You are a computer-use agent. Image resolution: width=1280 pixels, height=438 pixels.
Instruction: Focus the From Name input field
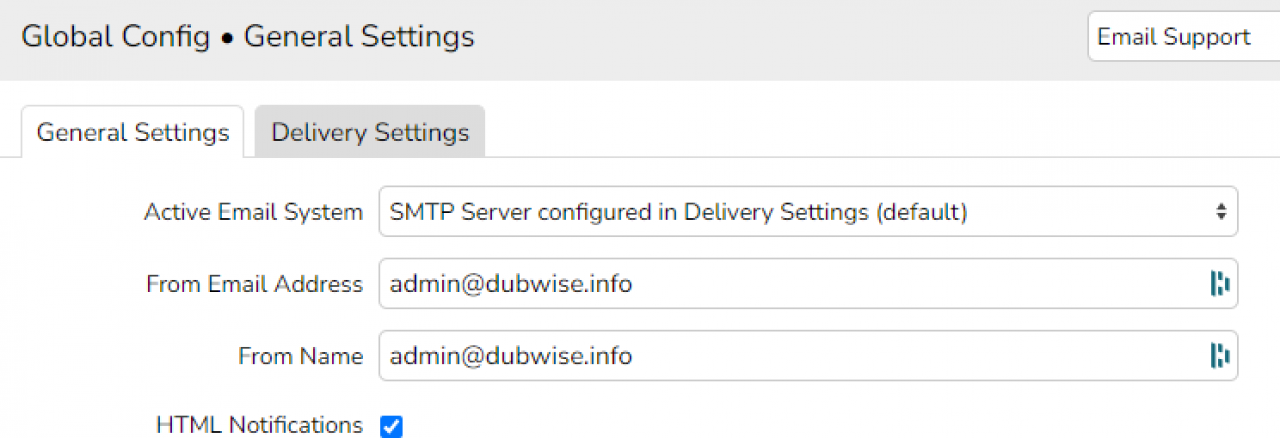808,356
